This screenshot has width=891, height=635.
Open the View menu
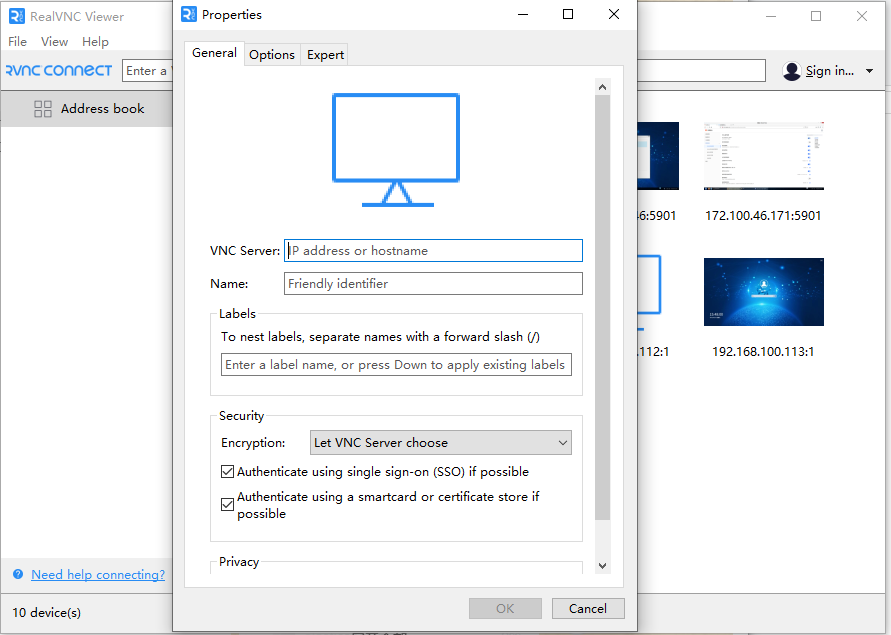[54, 42]
